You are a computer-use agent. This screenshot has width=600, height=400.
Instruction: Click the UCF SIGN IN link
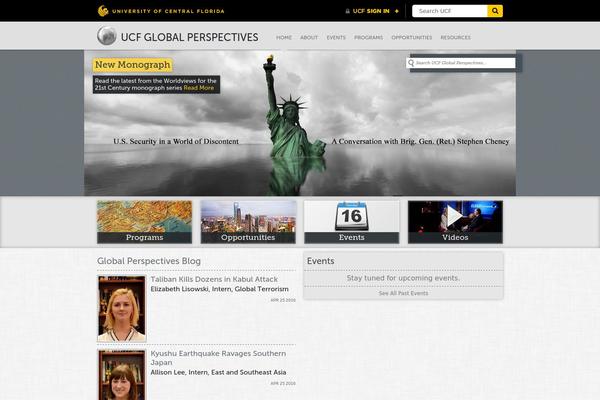(x=371, y=11)
